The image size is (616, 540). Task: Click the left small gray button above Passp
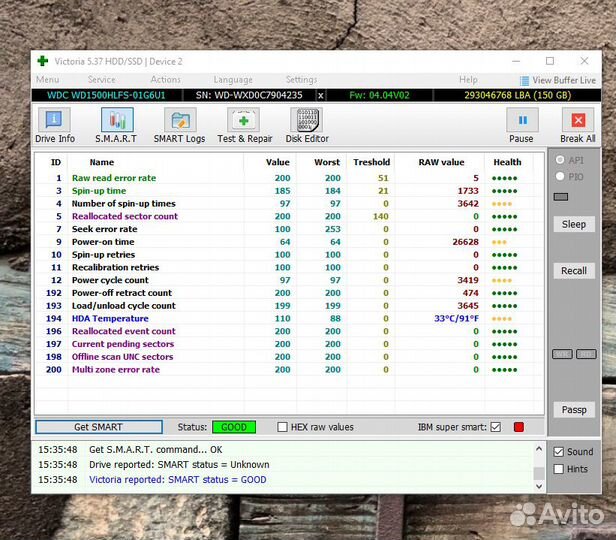coord(562,354)
